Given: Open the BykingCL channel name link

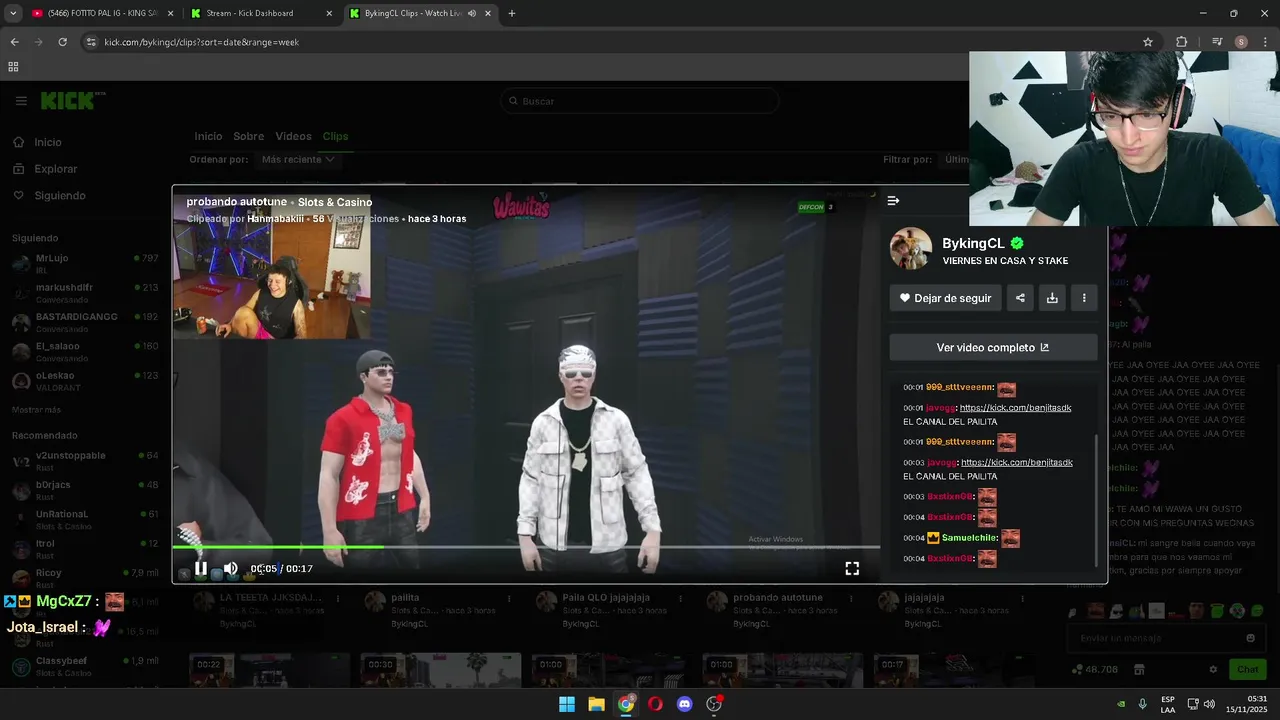Looking at the screenshot, I should pos(973,243).
